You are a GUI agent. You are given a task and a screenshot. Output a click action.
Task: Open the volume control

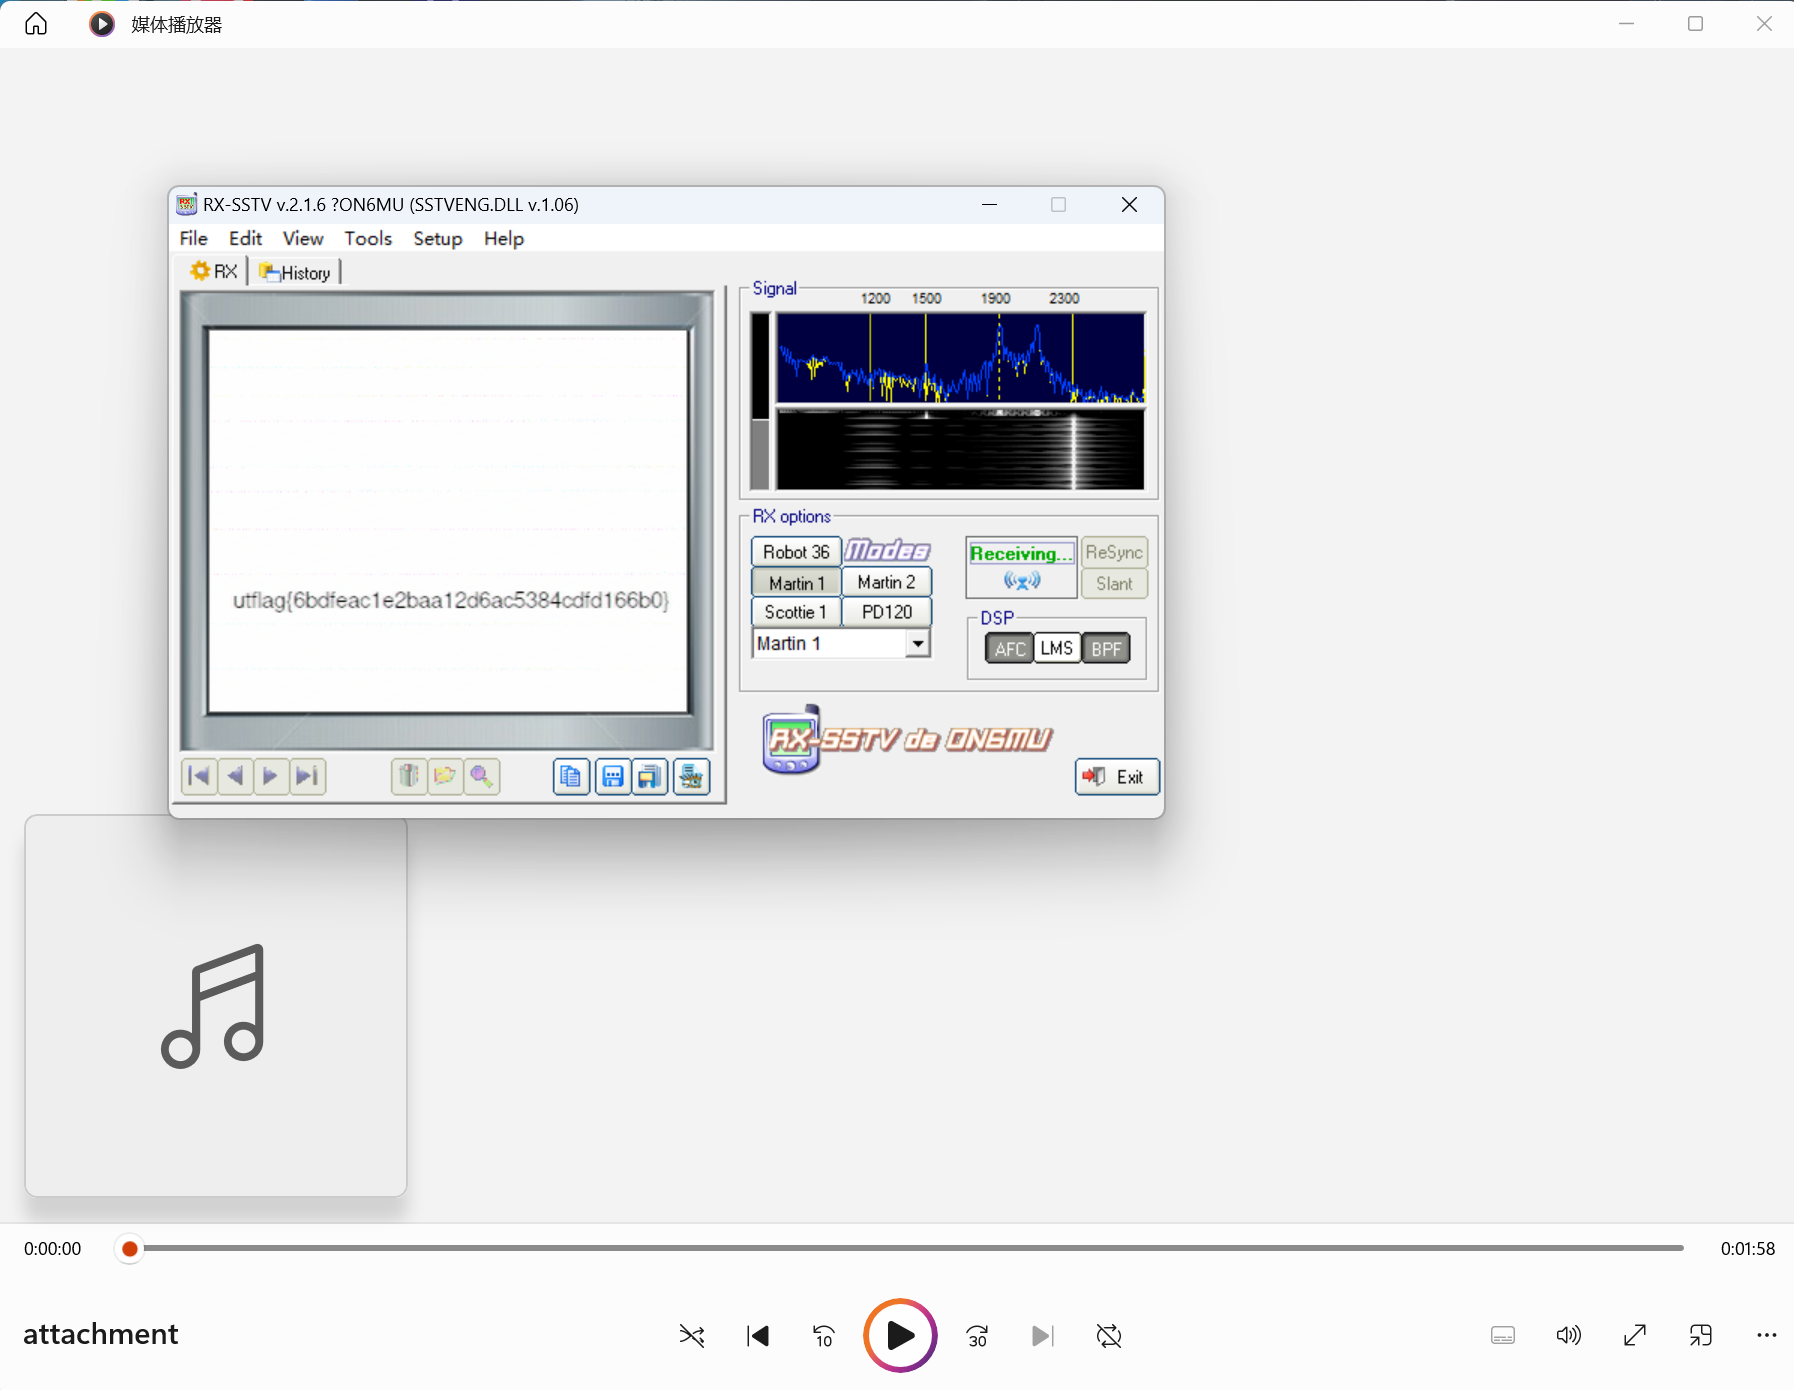coord(1569,1335)
